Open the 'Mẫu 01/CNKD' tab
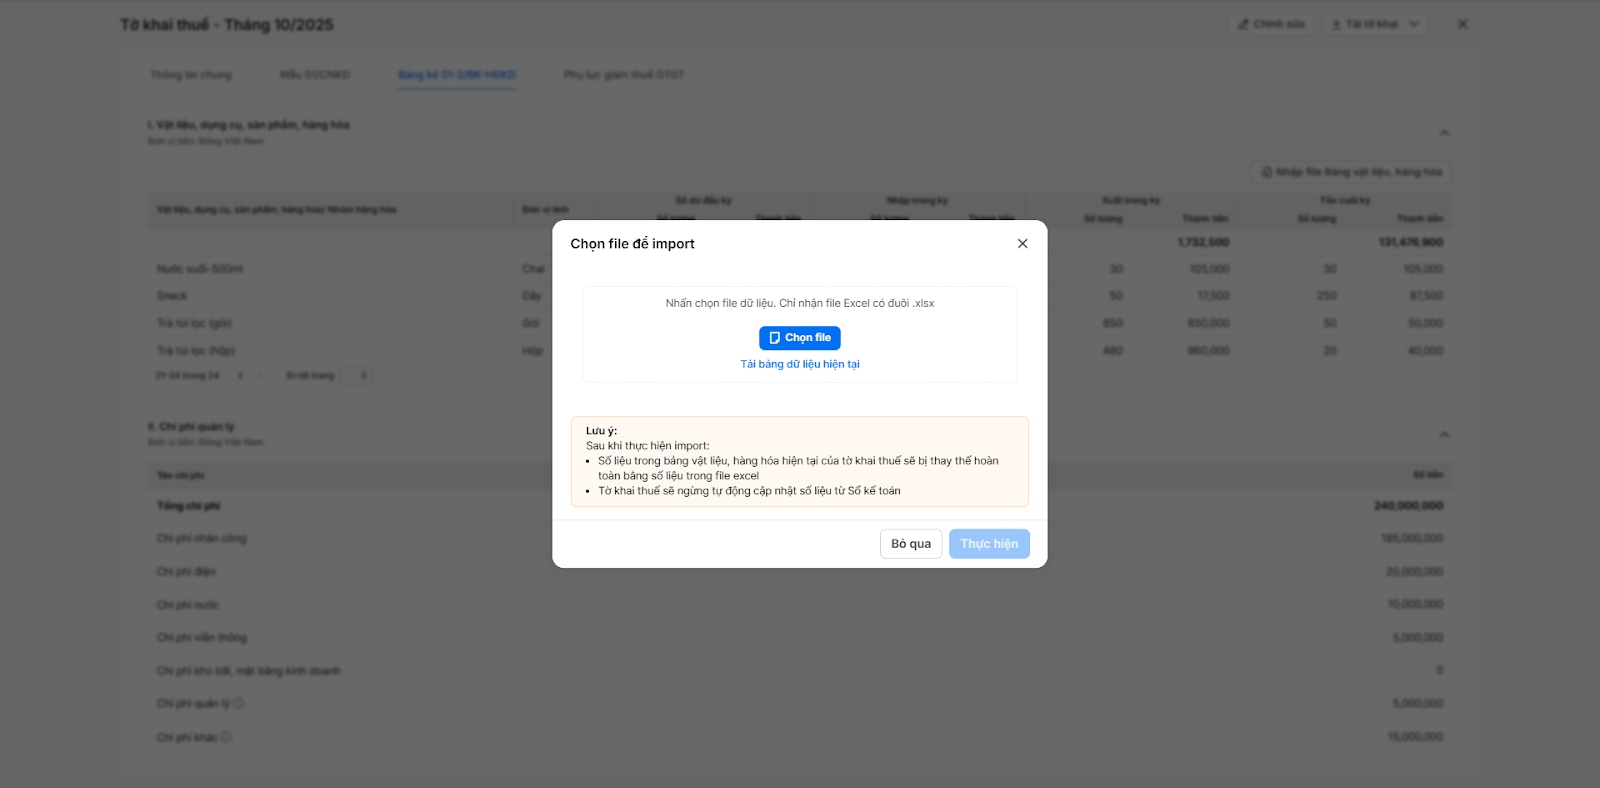The height and width of the screenshot is (788, 1600). [x=314, y=75]
